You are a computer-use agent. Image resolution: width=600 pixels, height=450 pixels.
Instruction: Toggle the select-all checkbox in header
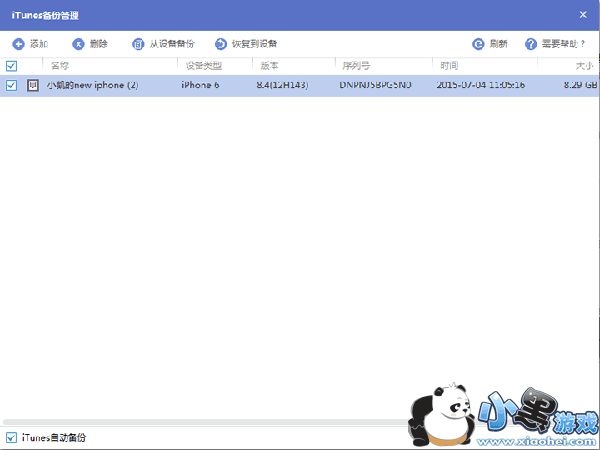click(x=11, y=66)
